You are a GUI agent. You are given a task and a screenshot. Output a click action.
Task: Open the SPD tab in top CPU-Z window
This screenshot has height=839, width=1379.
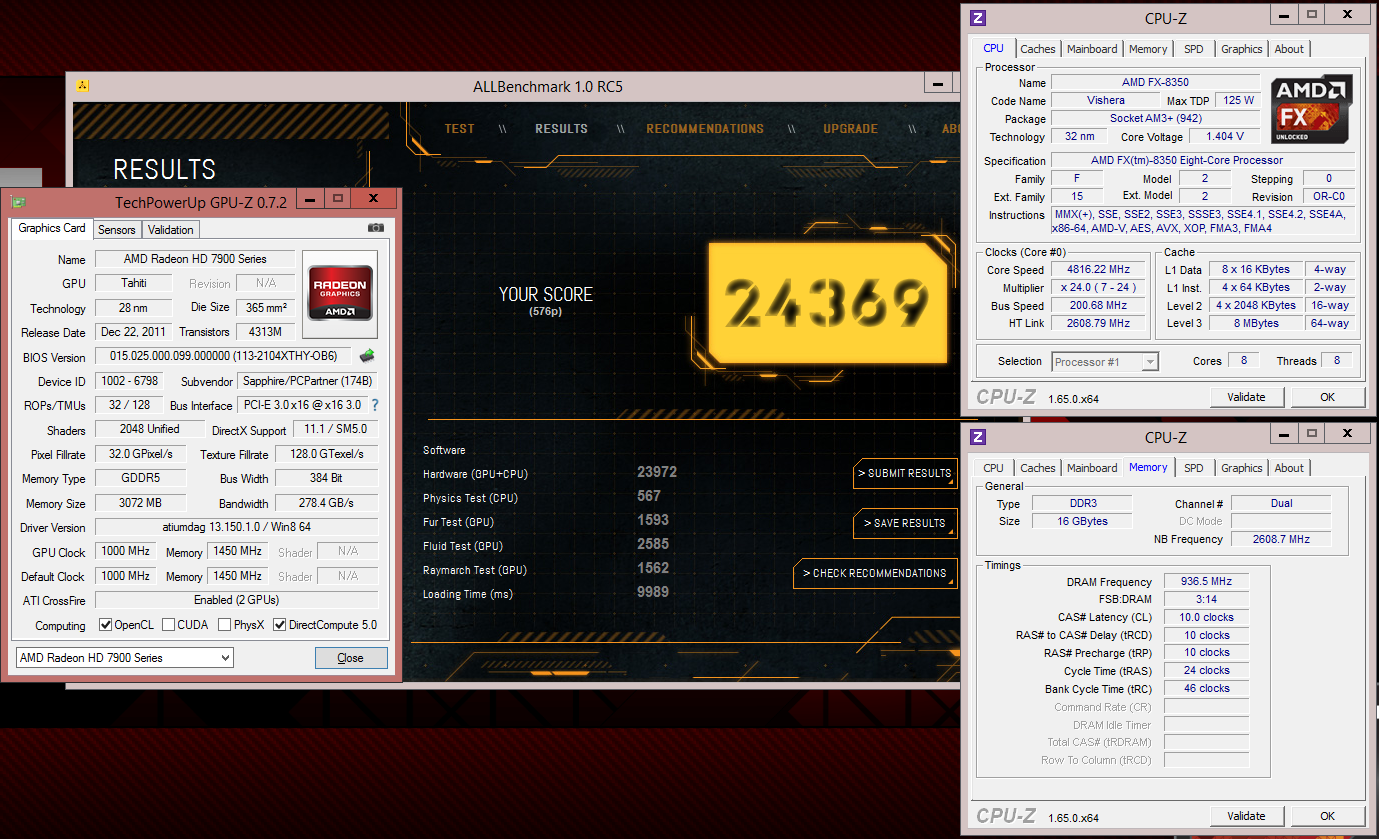coord(1194,49)
